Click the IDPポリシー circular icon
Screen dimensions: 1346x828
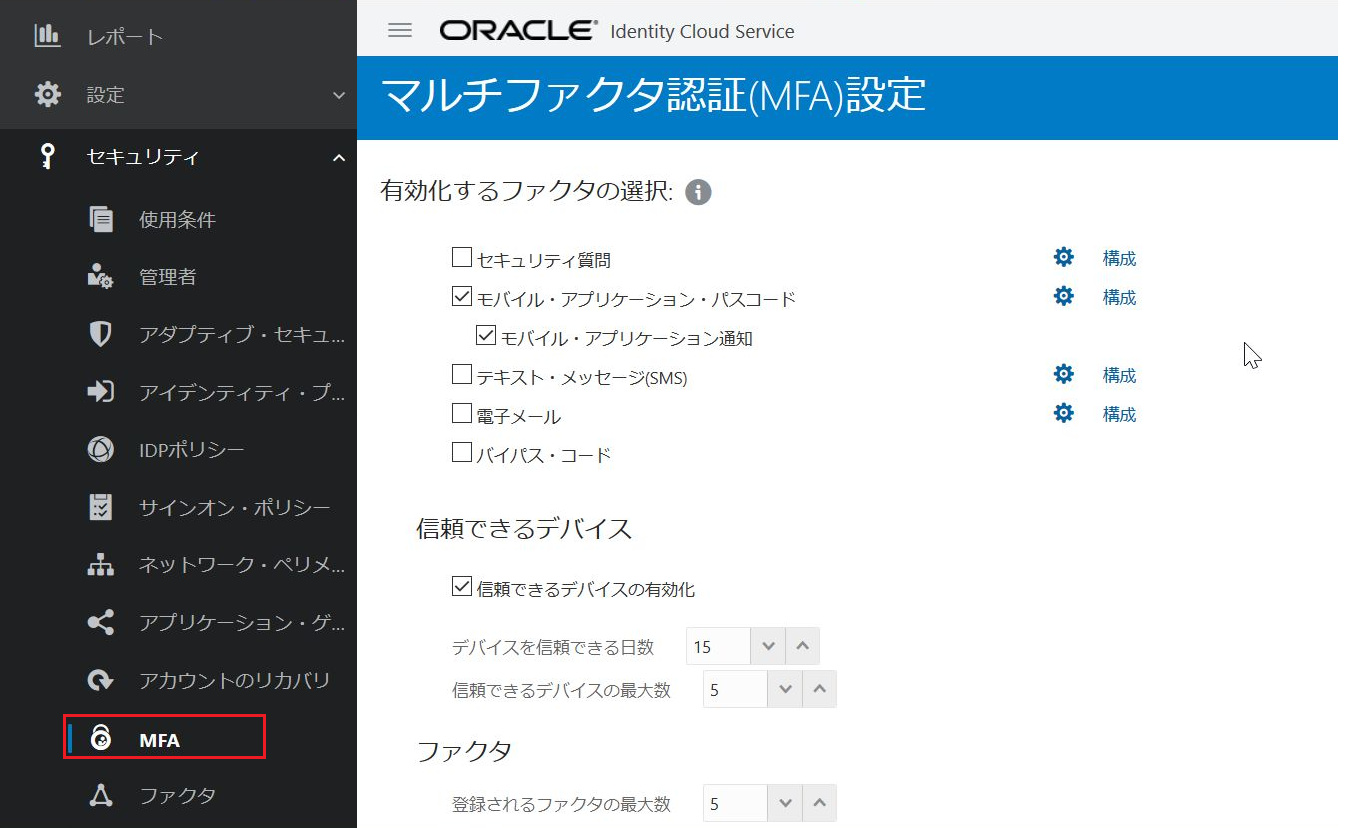point(101,450)
